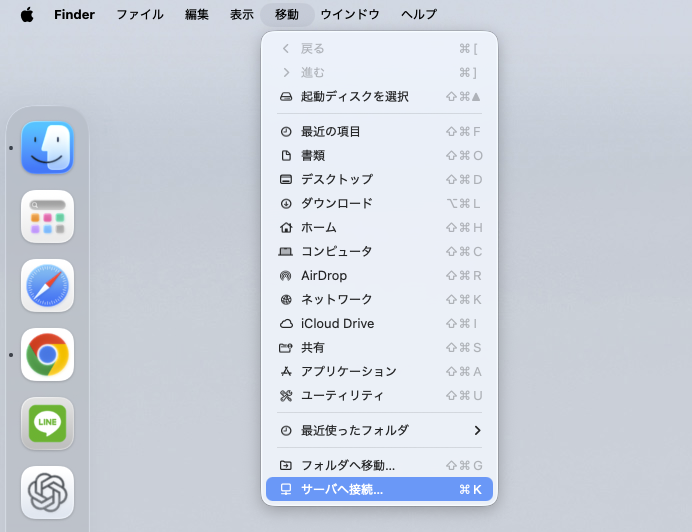Select アプリケーション in the menu

pyautogui.click(x=348, y=371)
